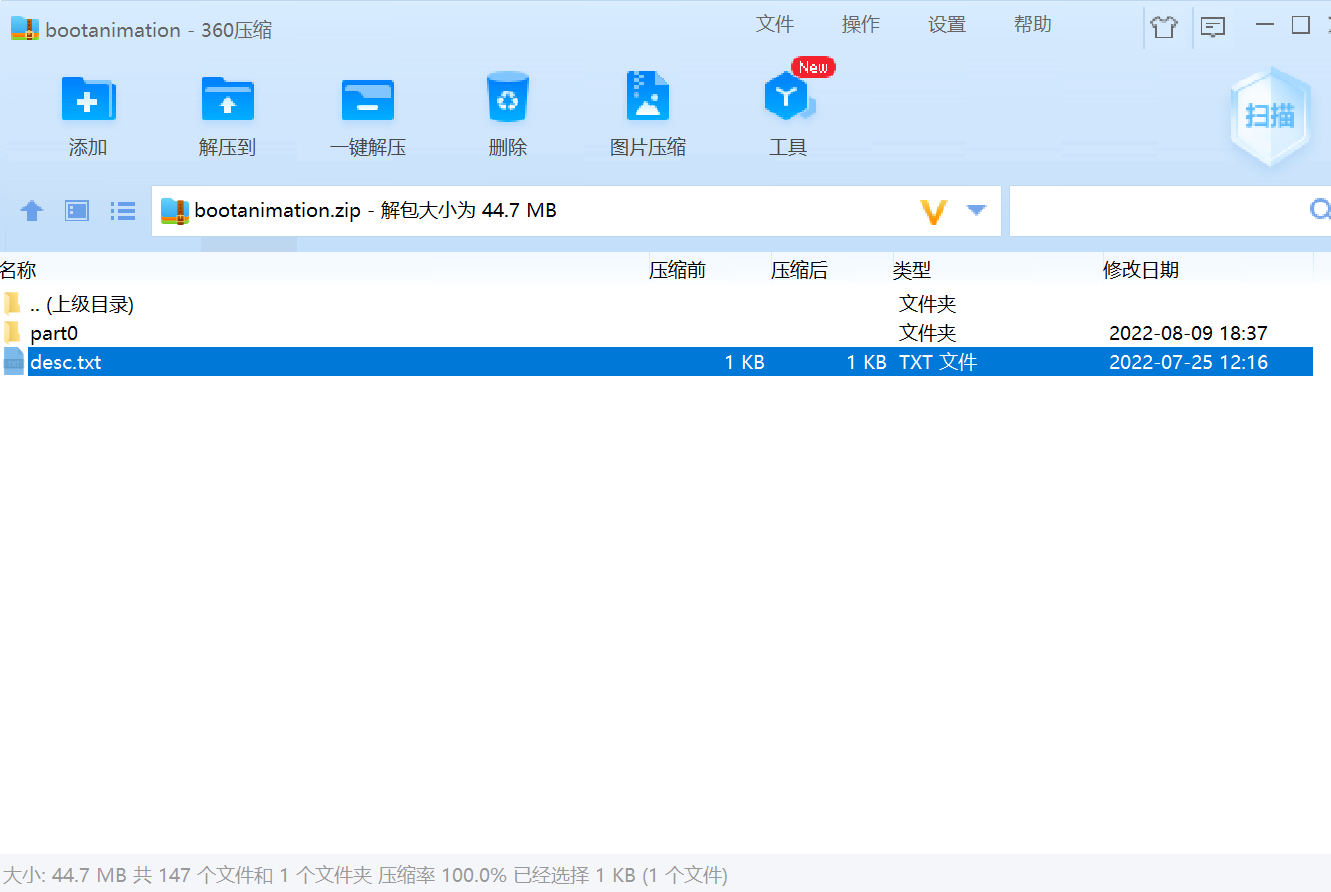This screenshot has height=892, width=1331.
Task: Sort by Modified Date (修改日期) column header
Action: pyautogui.click(x=1140, y=270)
